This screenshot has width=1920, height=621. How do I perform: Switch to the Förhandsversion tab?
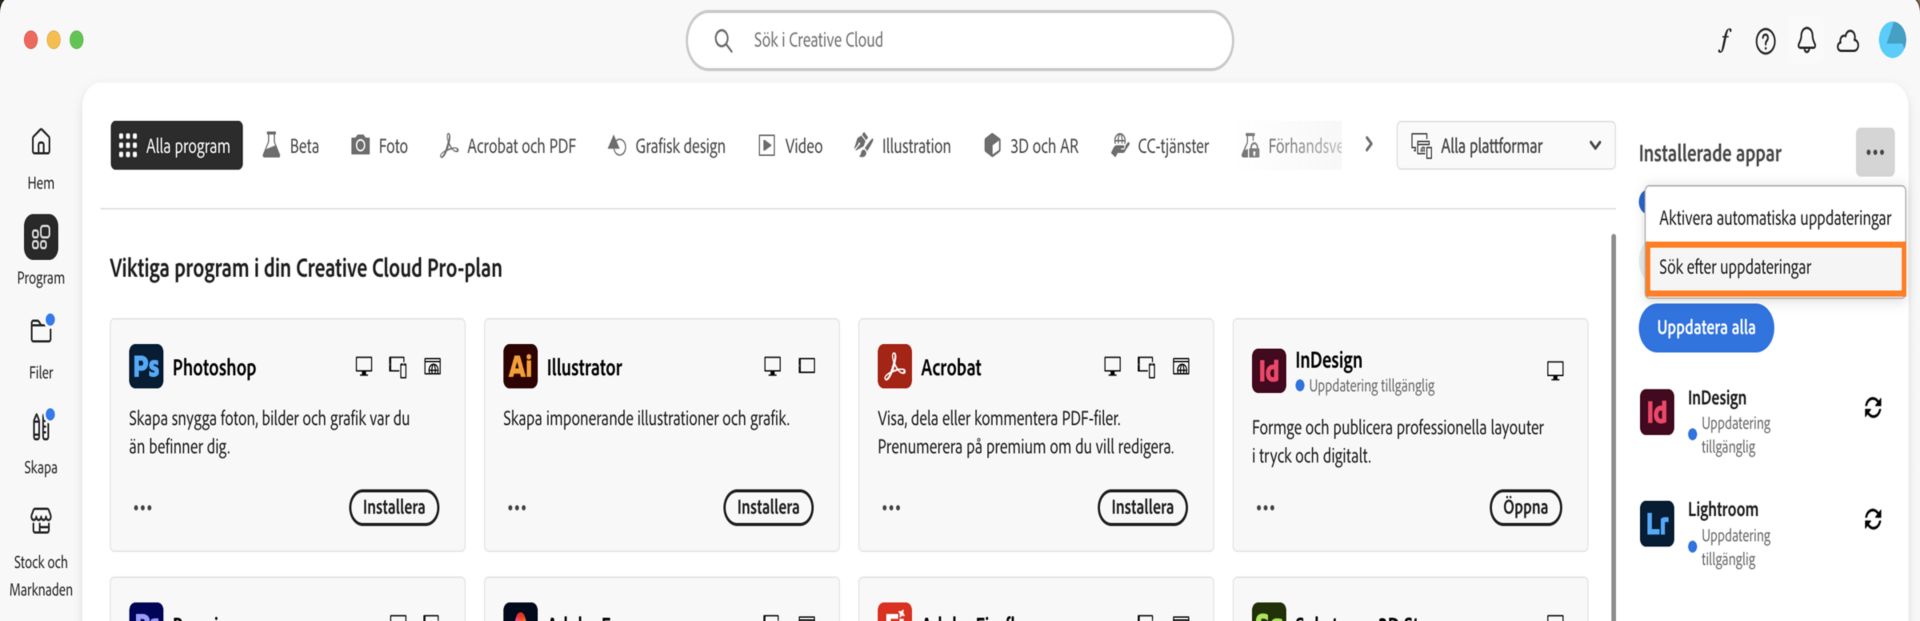(1291, 146)
